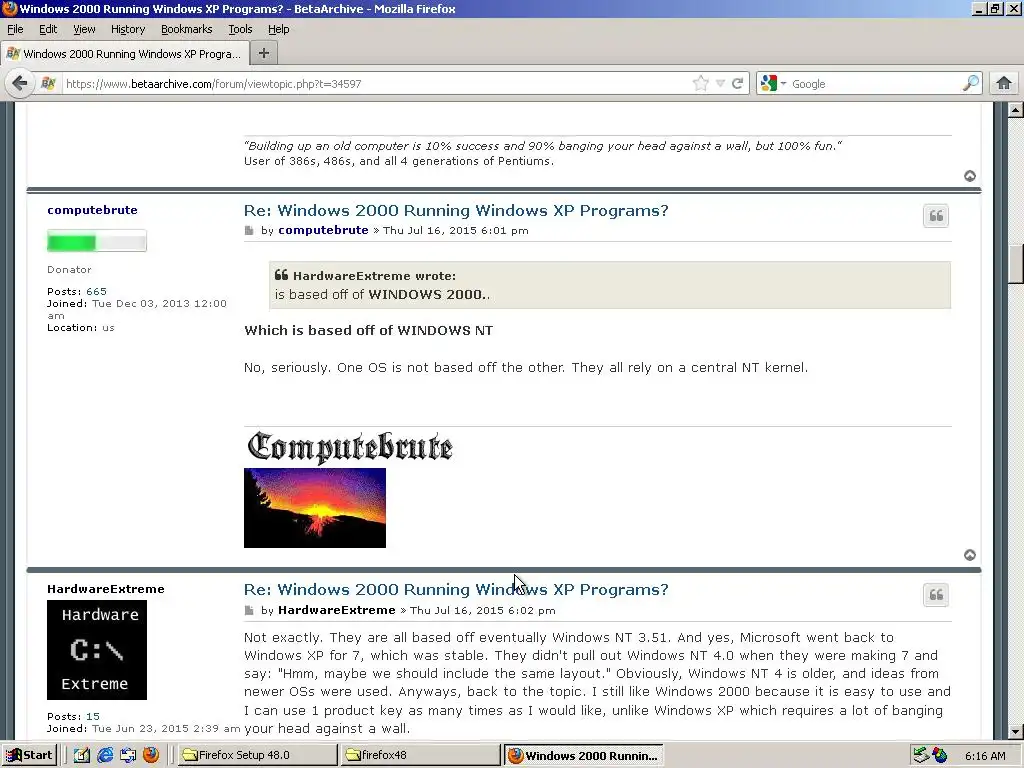Go back with the Firefox back arrow

pyautogui.click(x=19, y=84)
